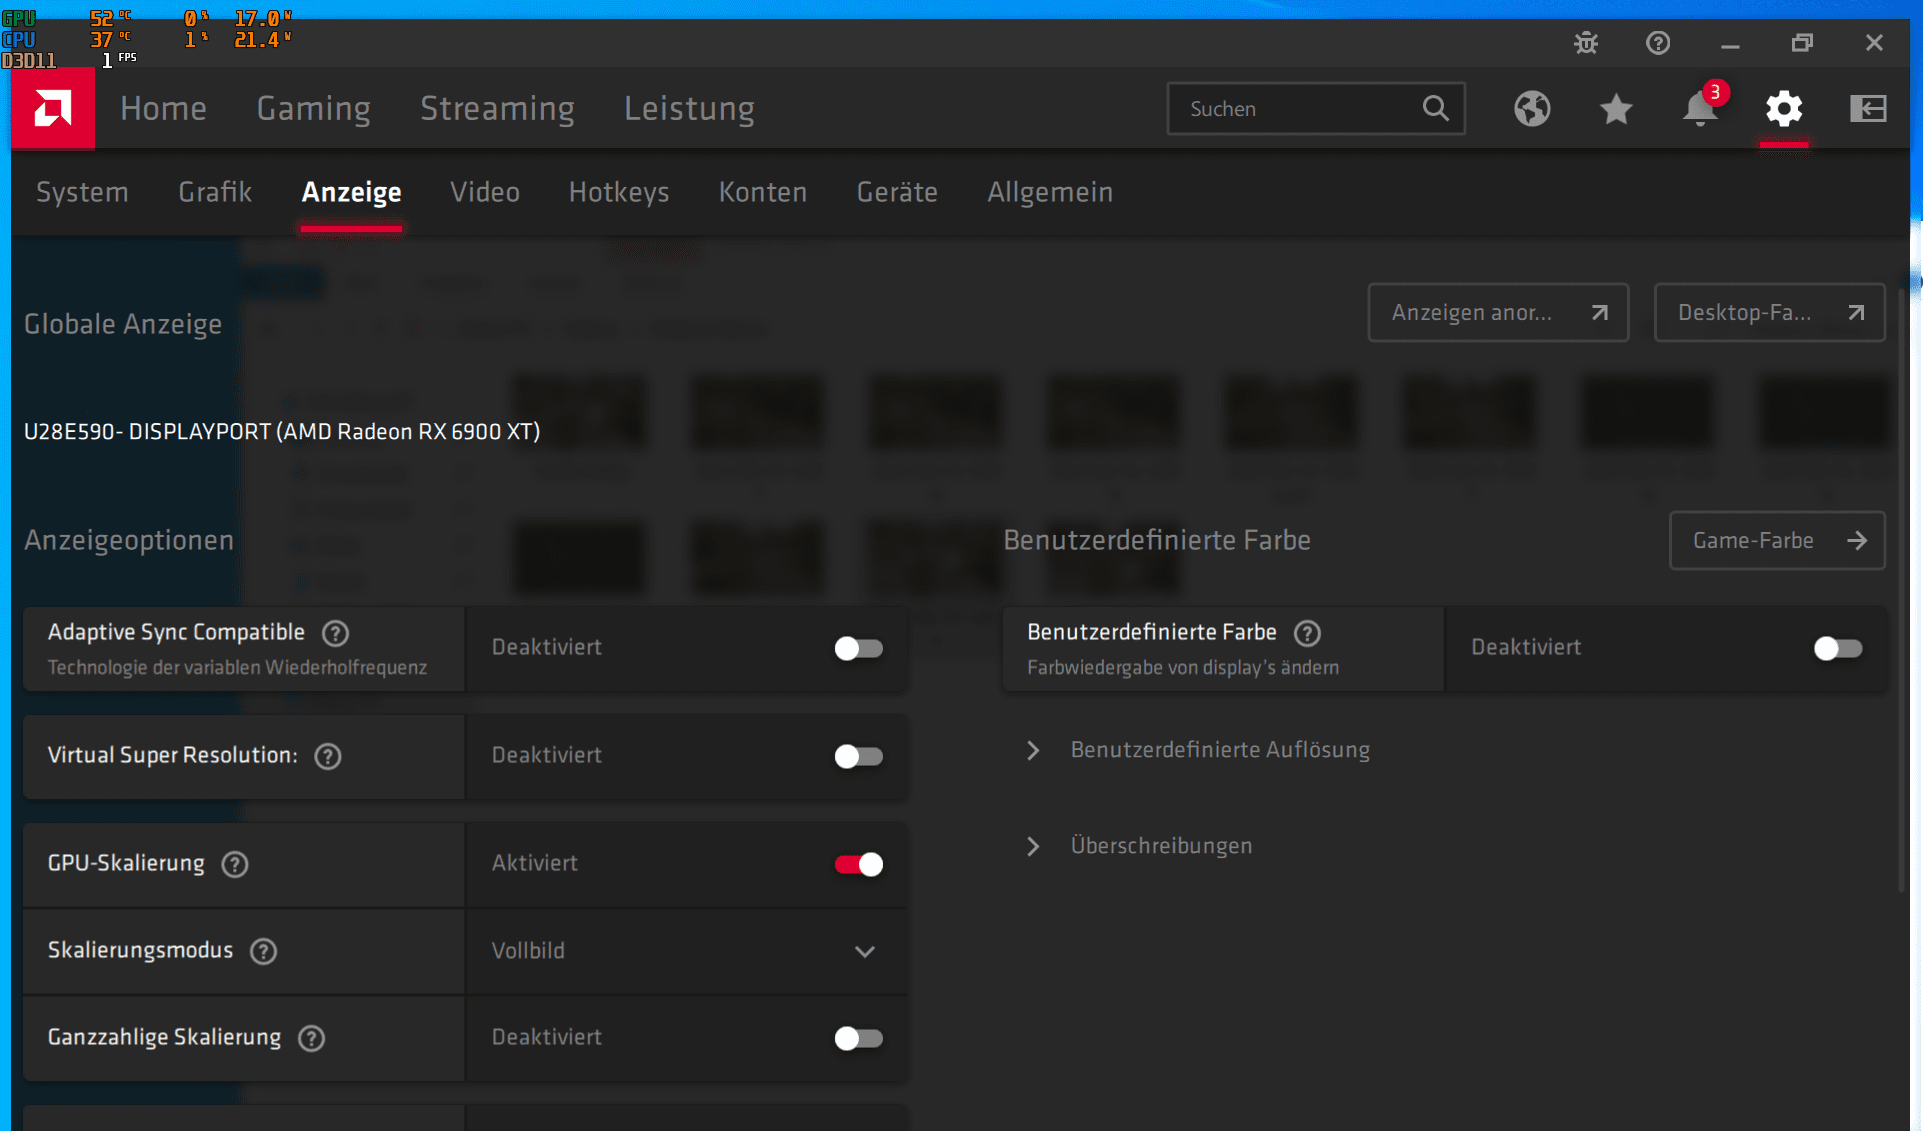Screen dimensions: 1923x1131
Task: Click Farbwiedergabe von display's ändern text
Action: 1183,668
